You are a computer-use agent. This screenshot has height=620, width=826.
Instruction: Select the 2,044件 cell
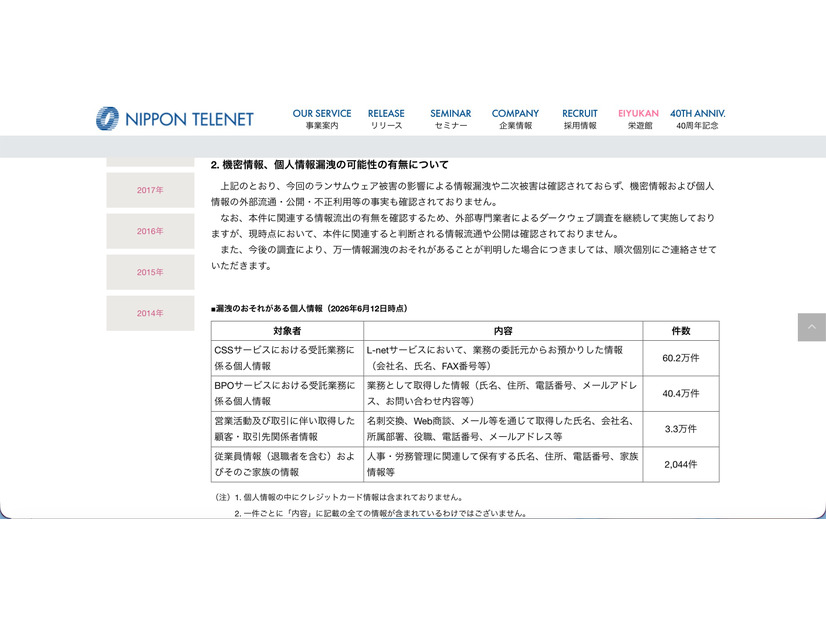681,465
